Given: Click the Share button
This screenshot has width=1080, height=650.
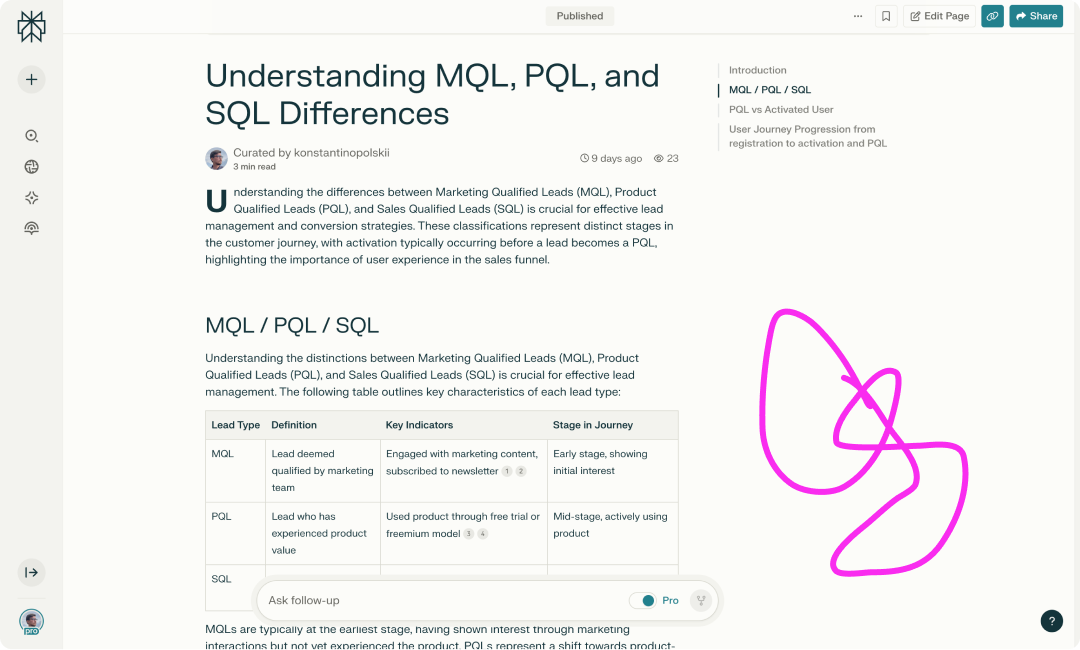Looking at the screenshot, I should (x=1035, y=16).
